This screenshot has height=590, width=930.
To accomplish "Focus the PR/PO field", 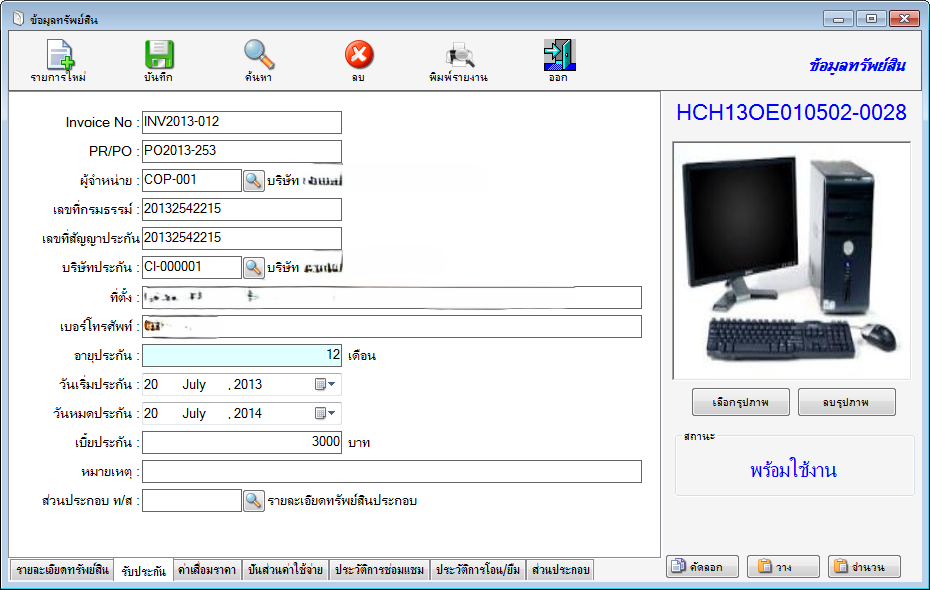I will 242,151.
